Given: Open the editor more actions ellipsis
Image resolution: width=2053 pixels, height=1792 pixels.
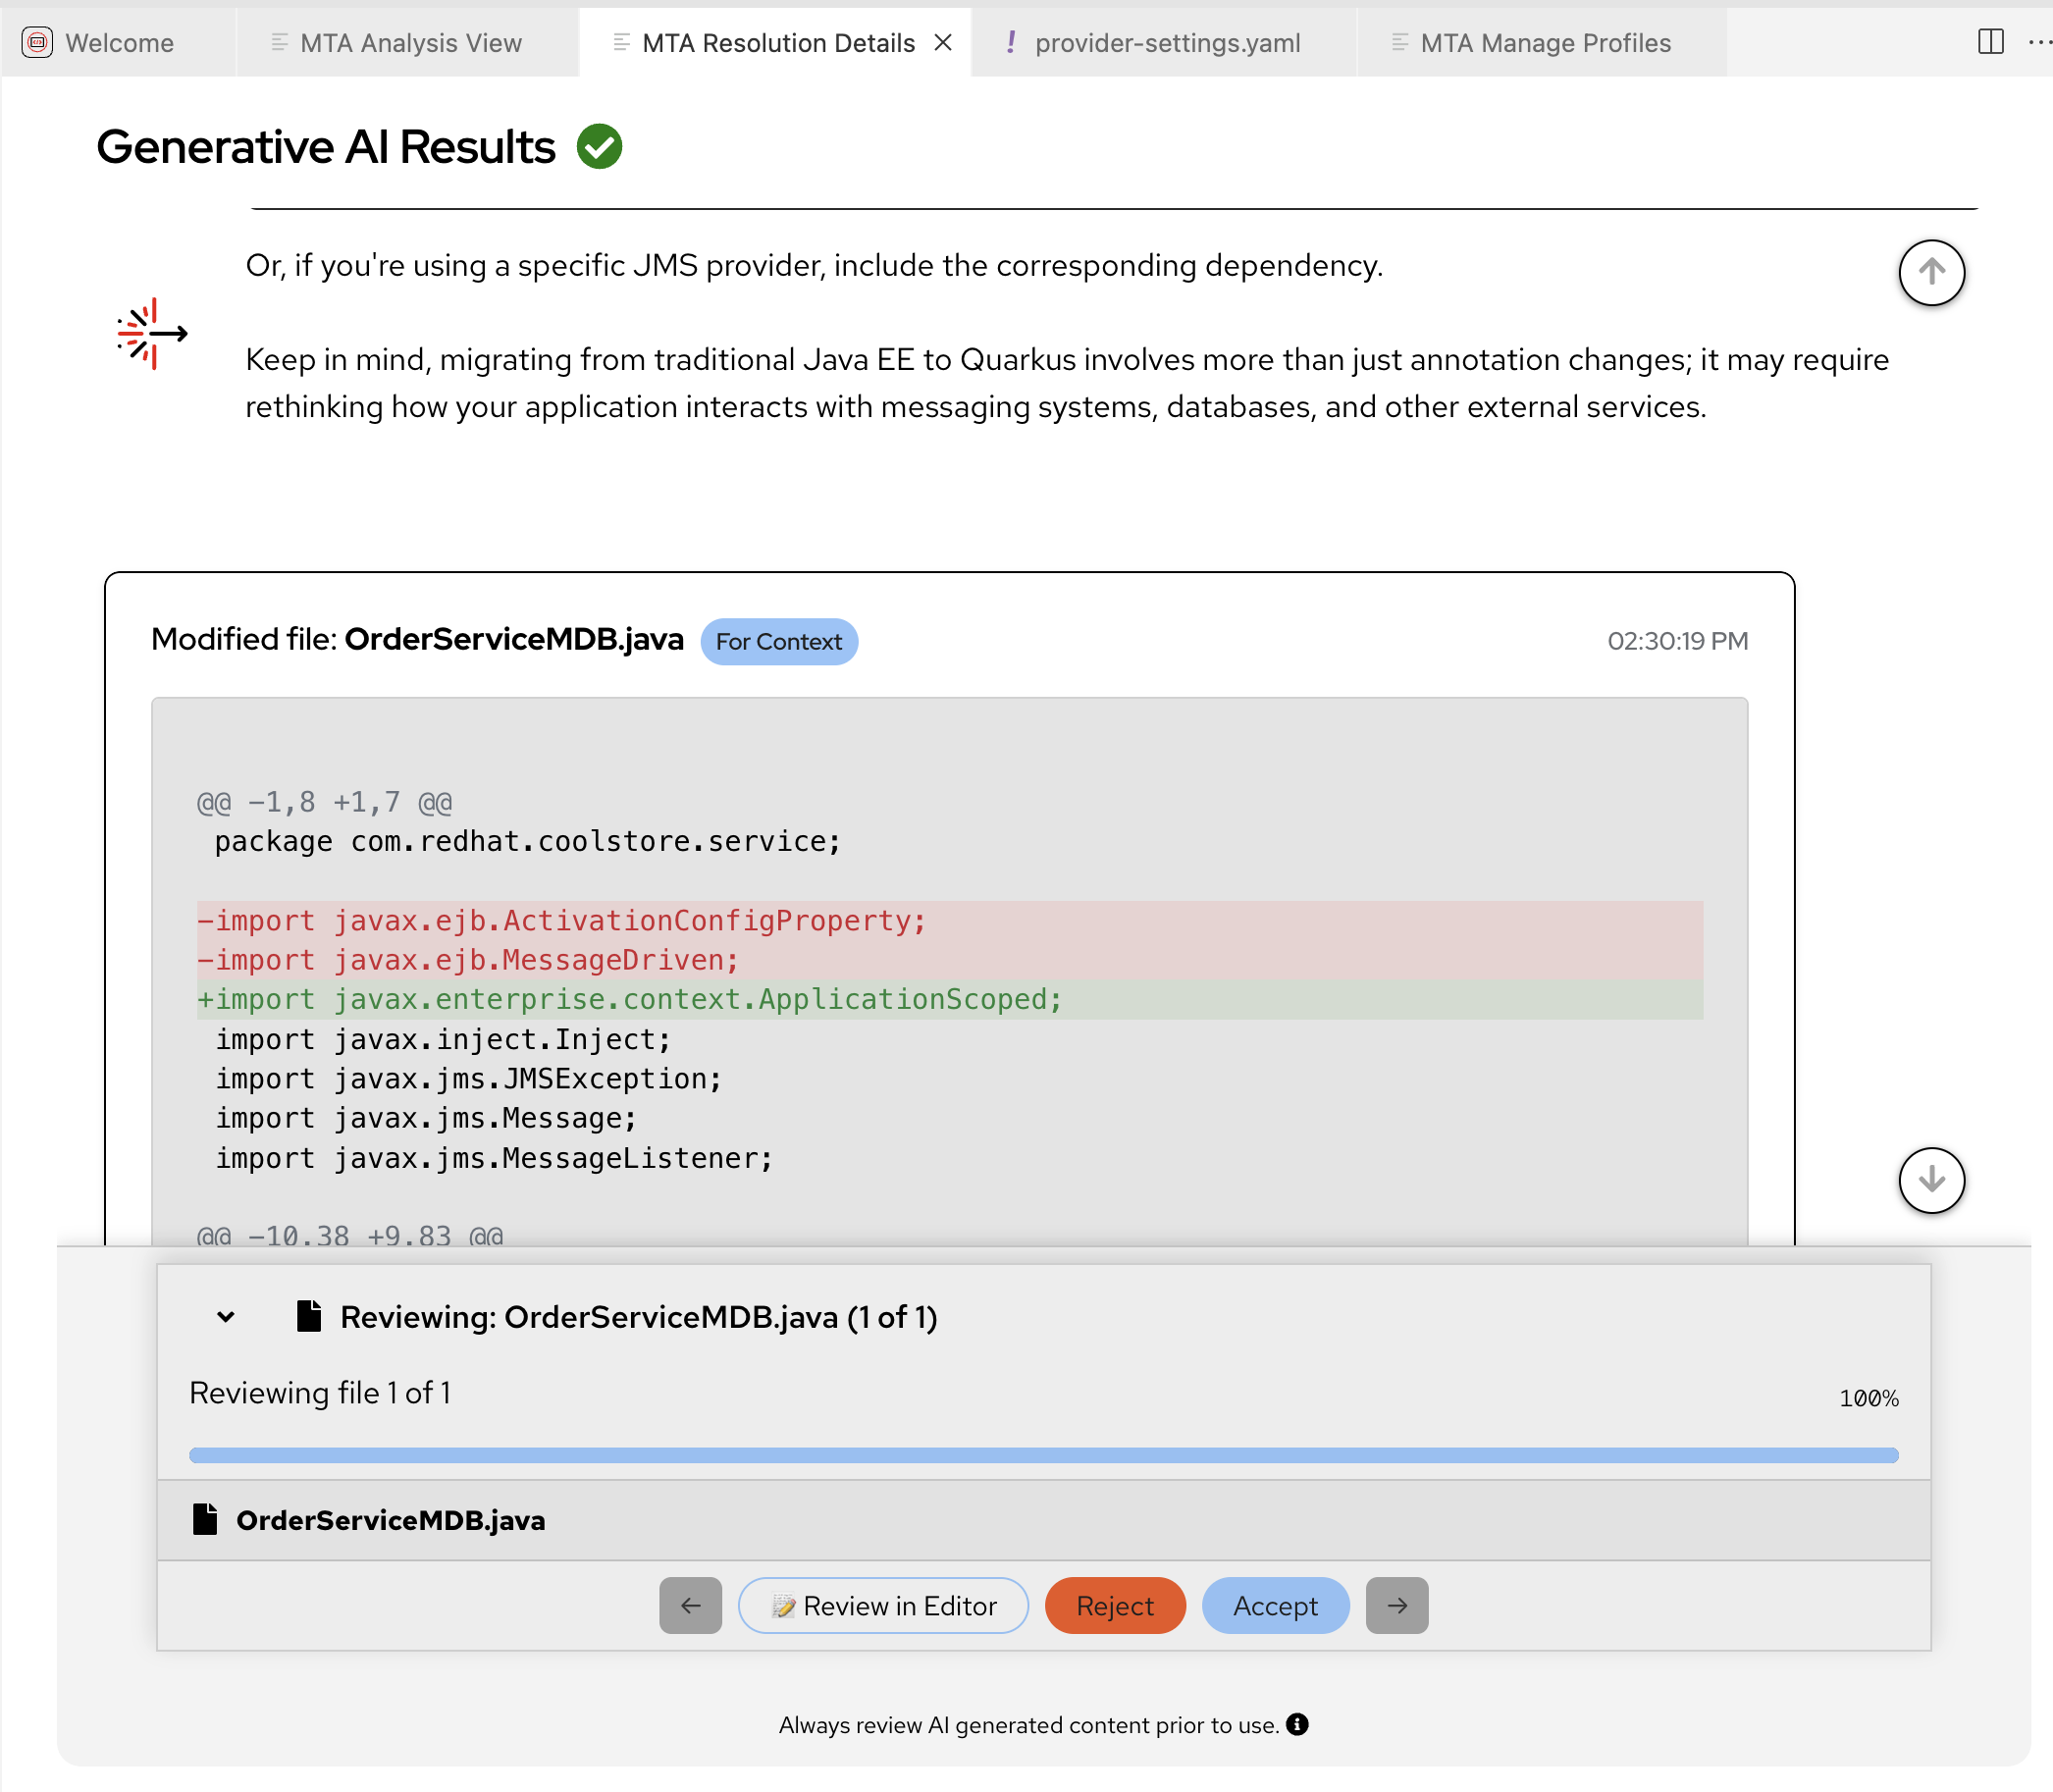Looking at the screenshot, I should pyautogui.click(x=2039, y=42).
